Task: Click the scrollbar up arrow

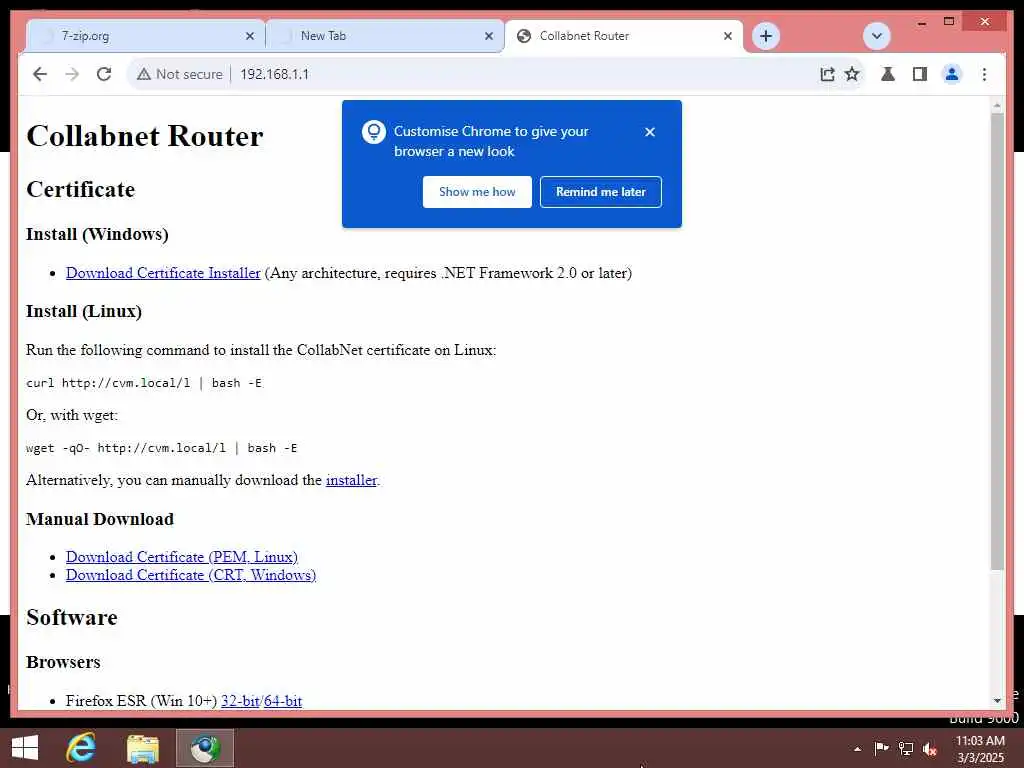Action: pyautogui.click(x=997, y=105)
